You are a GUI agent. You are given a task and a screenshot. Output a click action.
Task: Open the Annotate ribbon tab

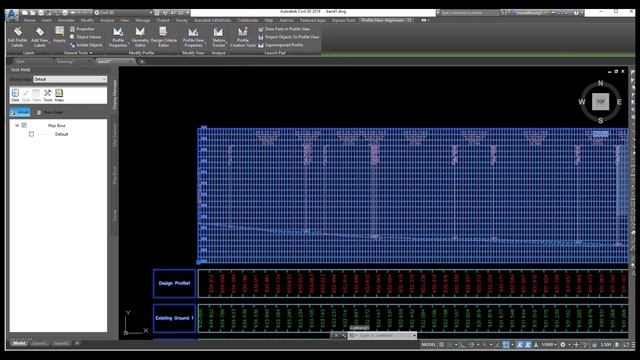66,20
